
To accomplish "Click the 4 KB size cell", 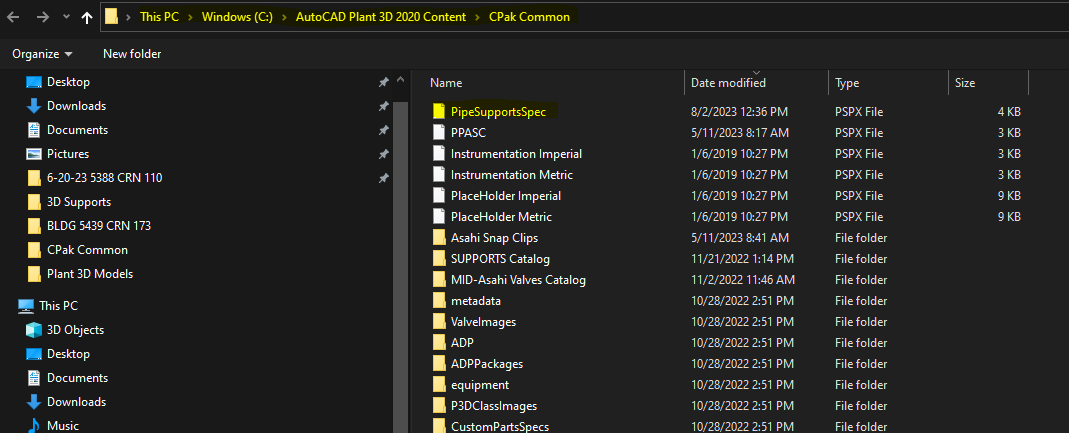I will tap(1008, 111).
